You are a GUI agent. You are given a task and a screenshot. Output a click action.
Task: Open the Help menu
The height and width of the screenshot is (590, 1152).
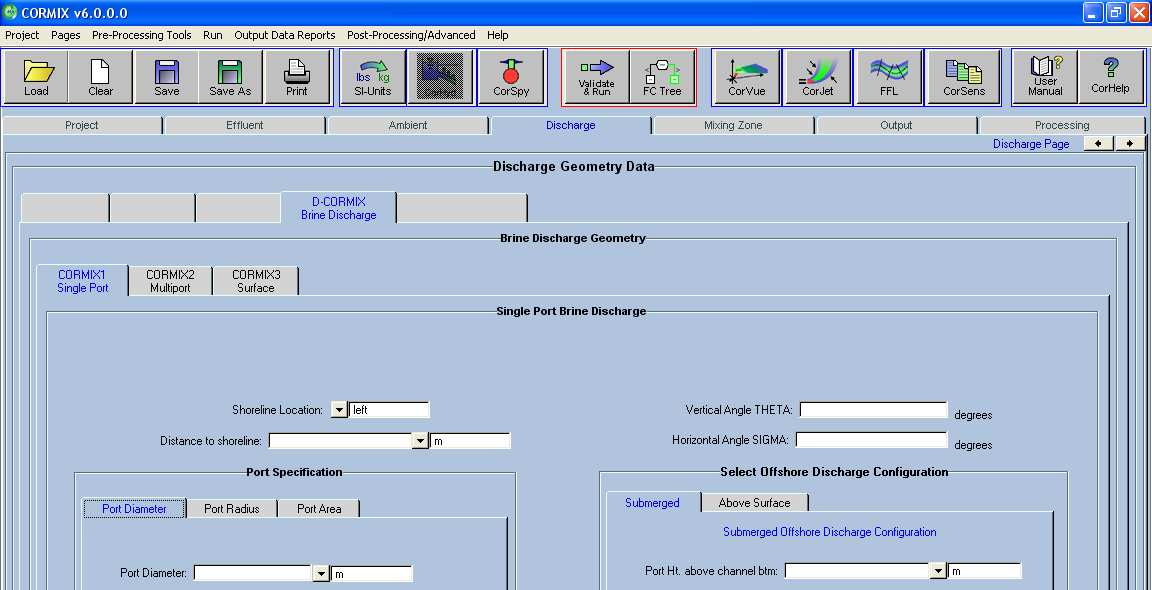[x=497, y=35]
